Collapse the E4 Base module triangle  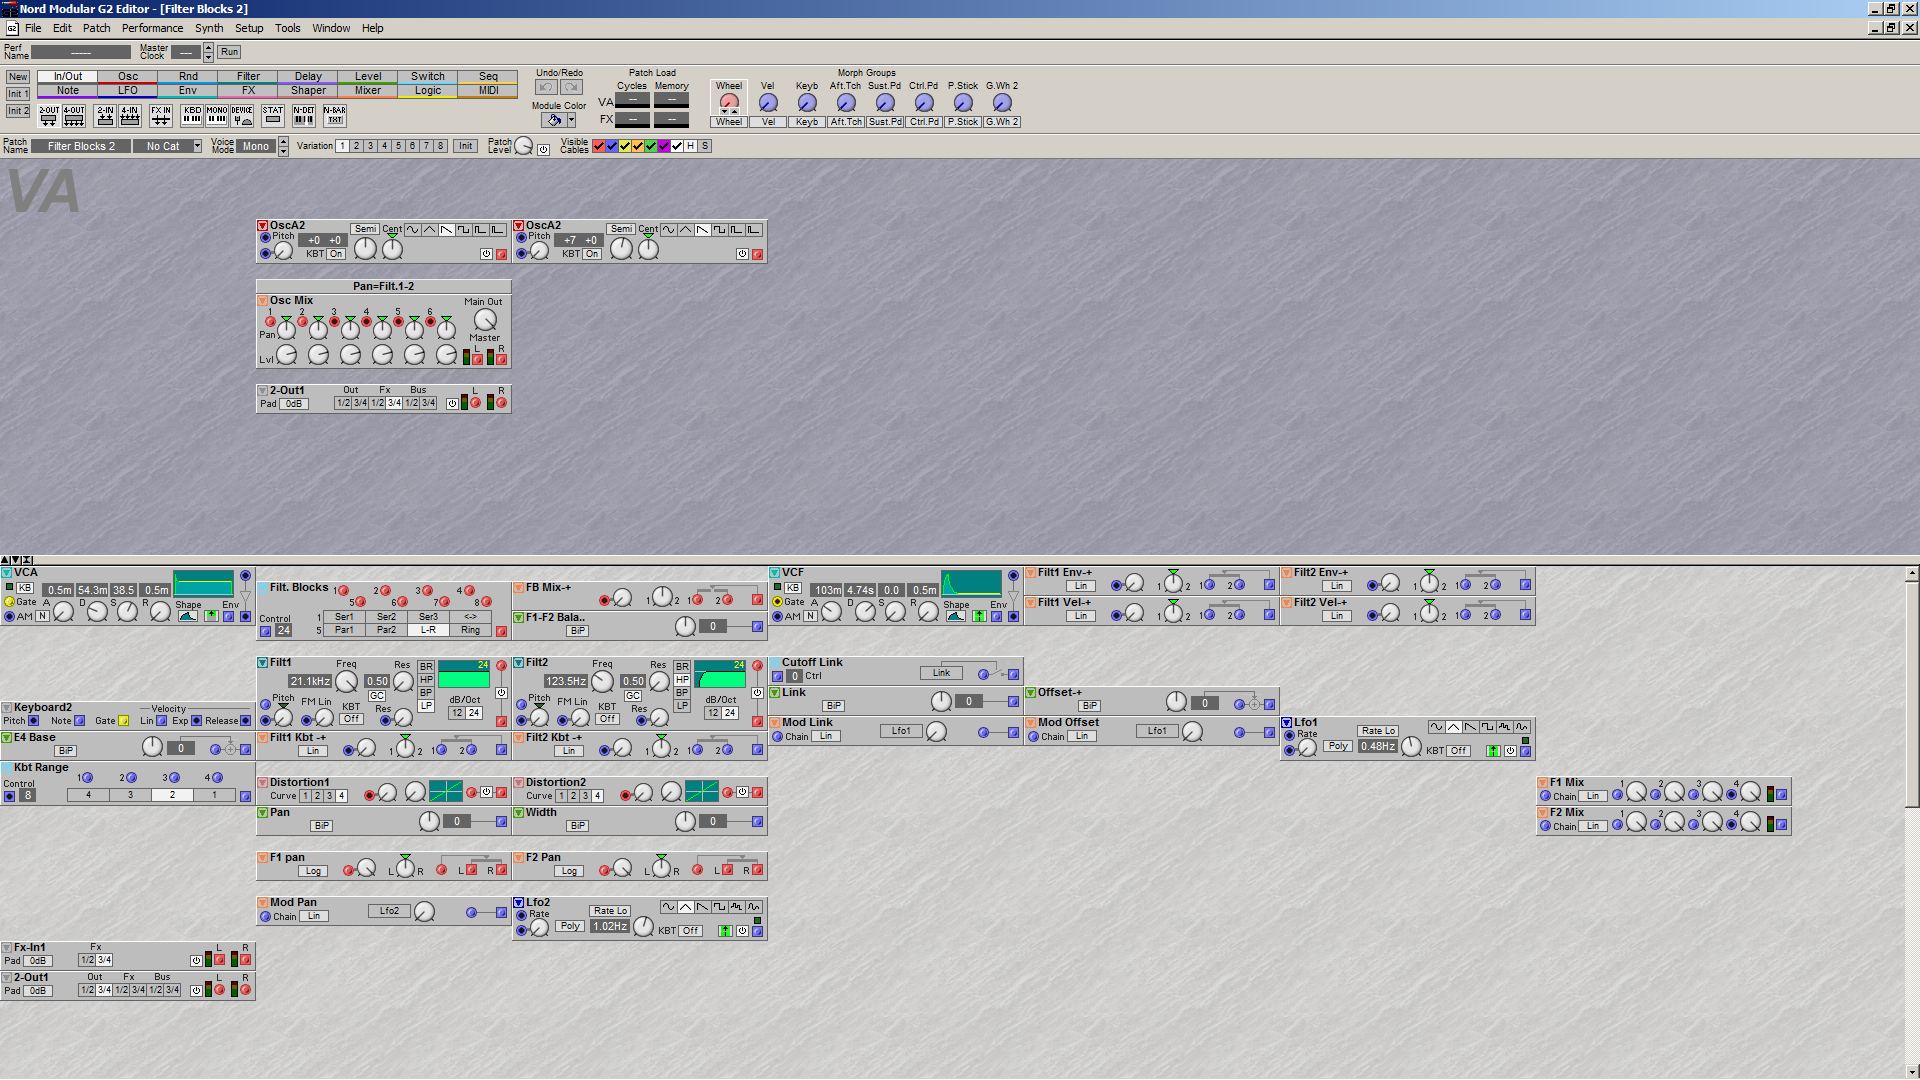click(x=7, y=738)
